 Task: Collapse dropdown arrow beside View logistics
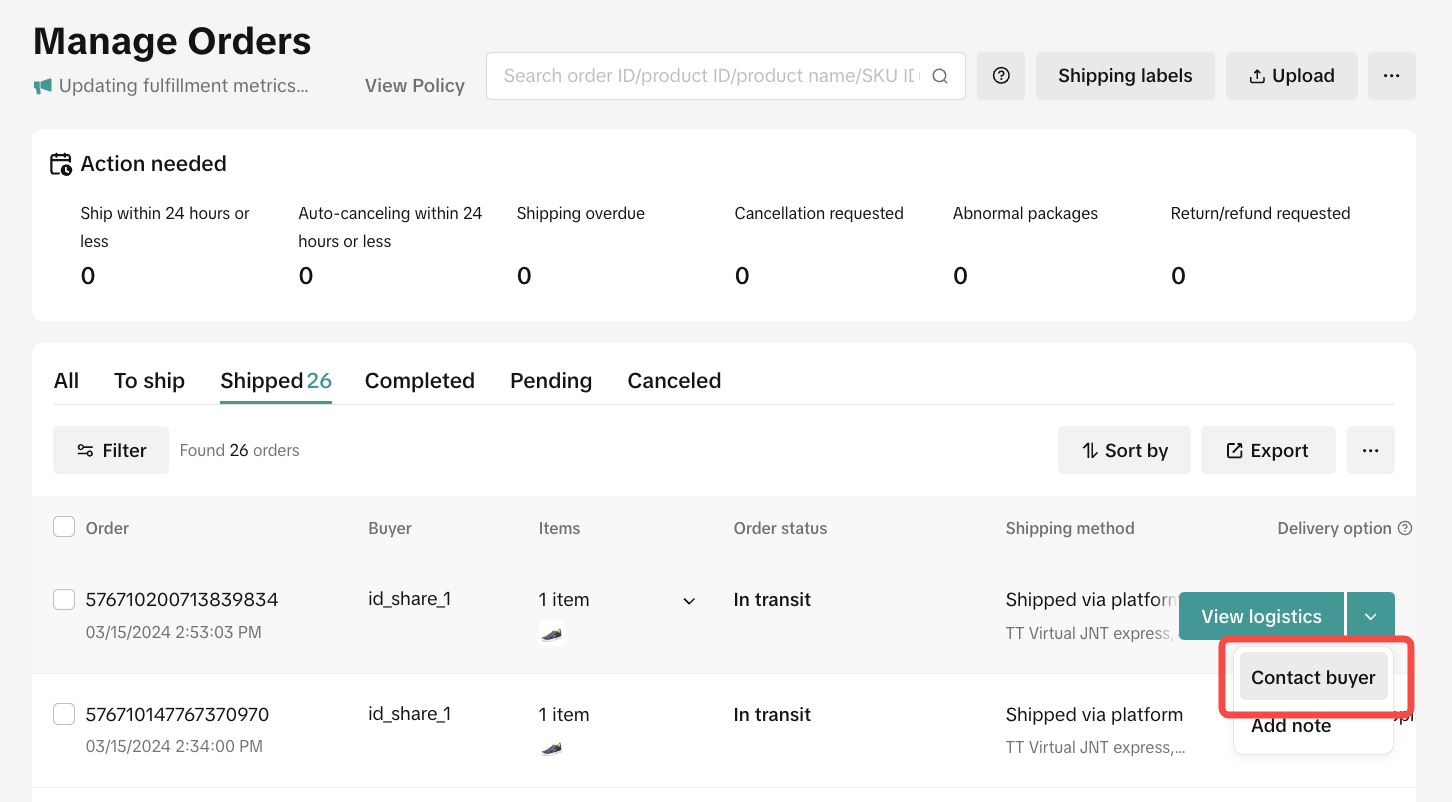1370,616
